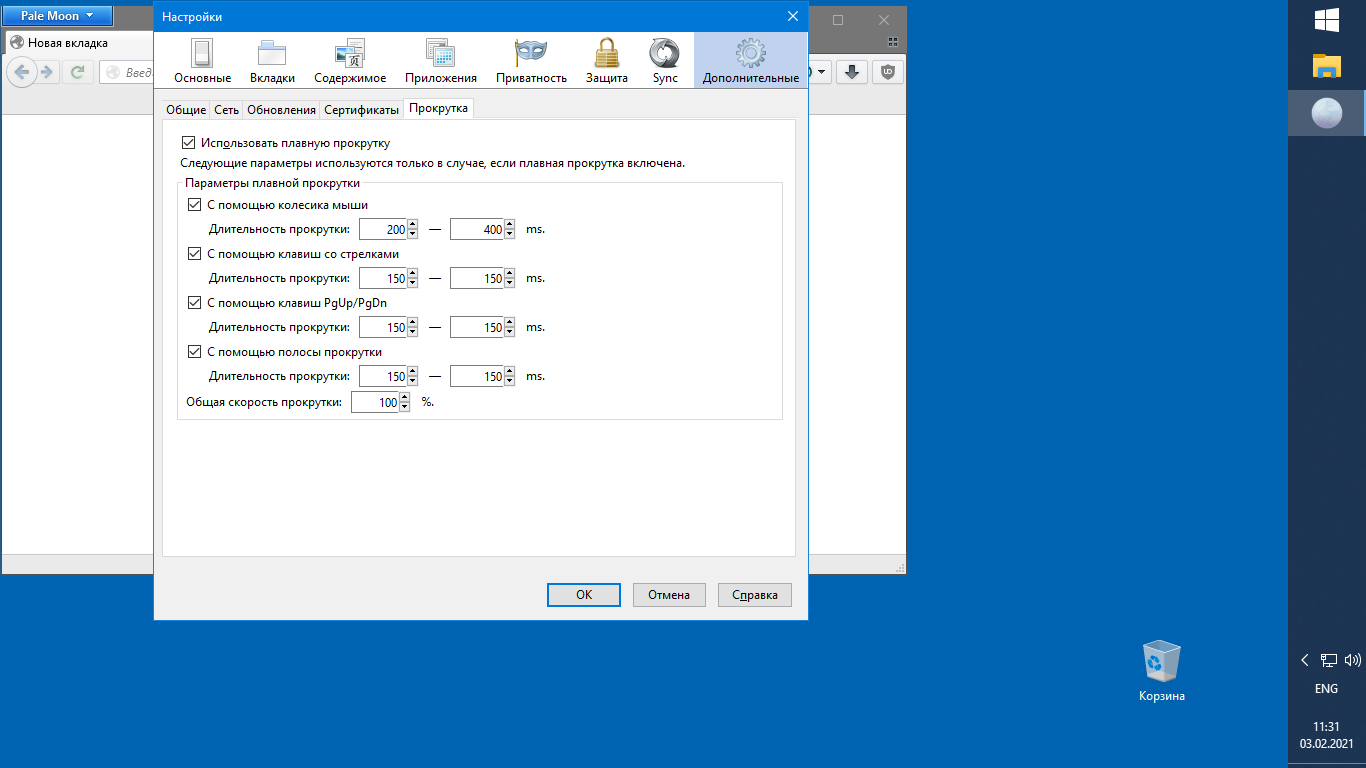This screenshot has width=1366, height=768.
Task: Switch to the Общие sub-tab
Action: click(x=185, y=110)
